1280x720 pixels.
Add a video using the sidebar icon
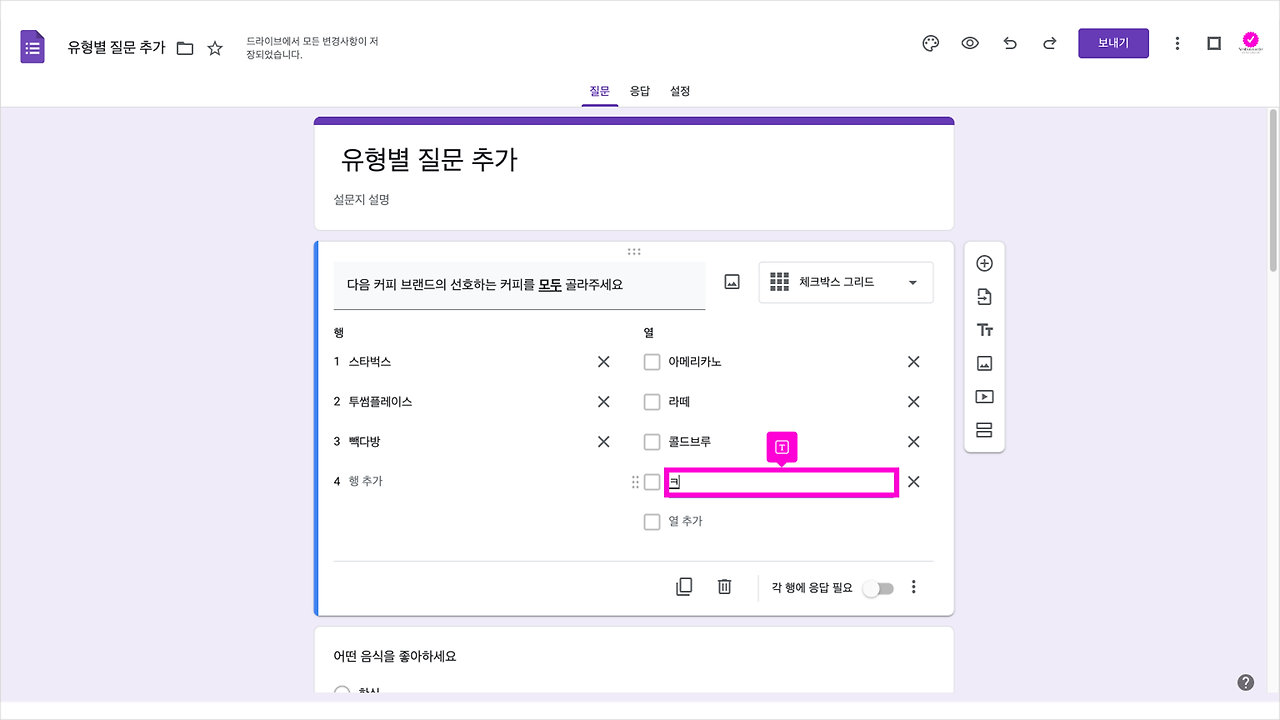coord(984,396)
